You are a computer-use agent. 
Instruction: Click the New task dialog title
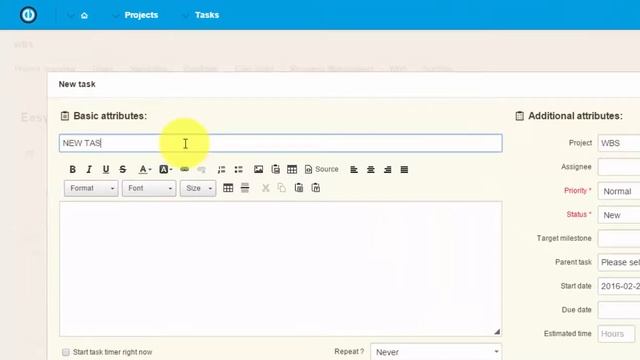point(77,84)
